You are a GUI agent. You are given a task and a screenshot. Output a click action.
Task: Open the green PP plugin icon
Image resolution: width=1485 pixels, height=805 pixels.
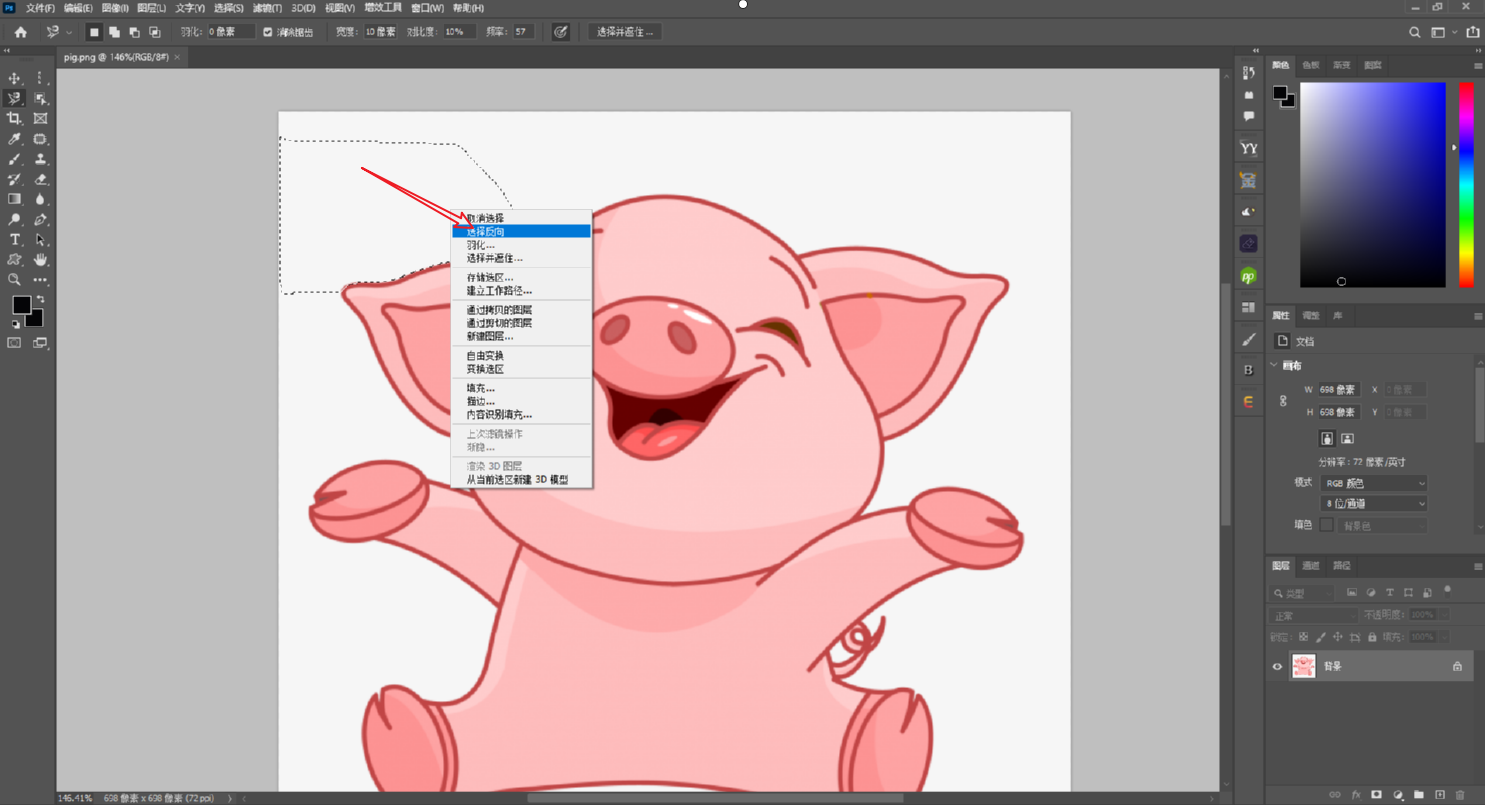pyautogui.click(x=1248, y=276)
